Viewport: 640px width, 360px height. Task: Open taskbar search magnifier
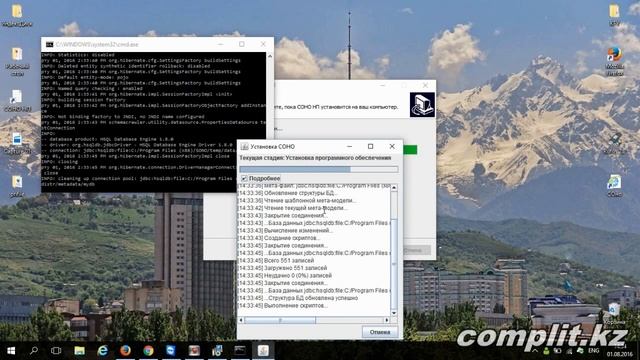tap(34, 351)
